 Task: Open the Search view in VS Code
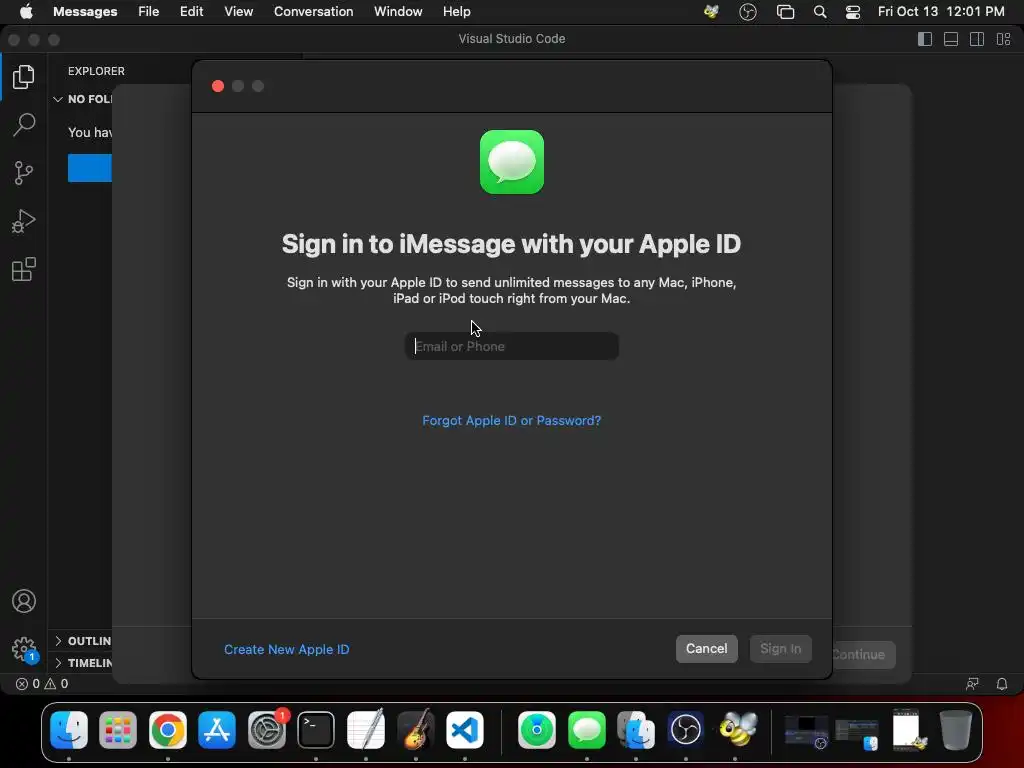(x=24, y=125)
